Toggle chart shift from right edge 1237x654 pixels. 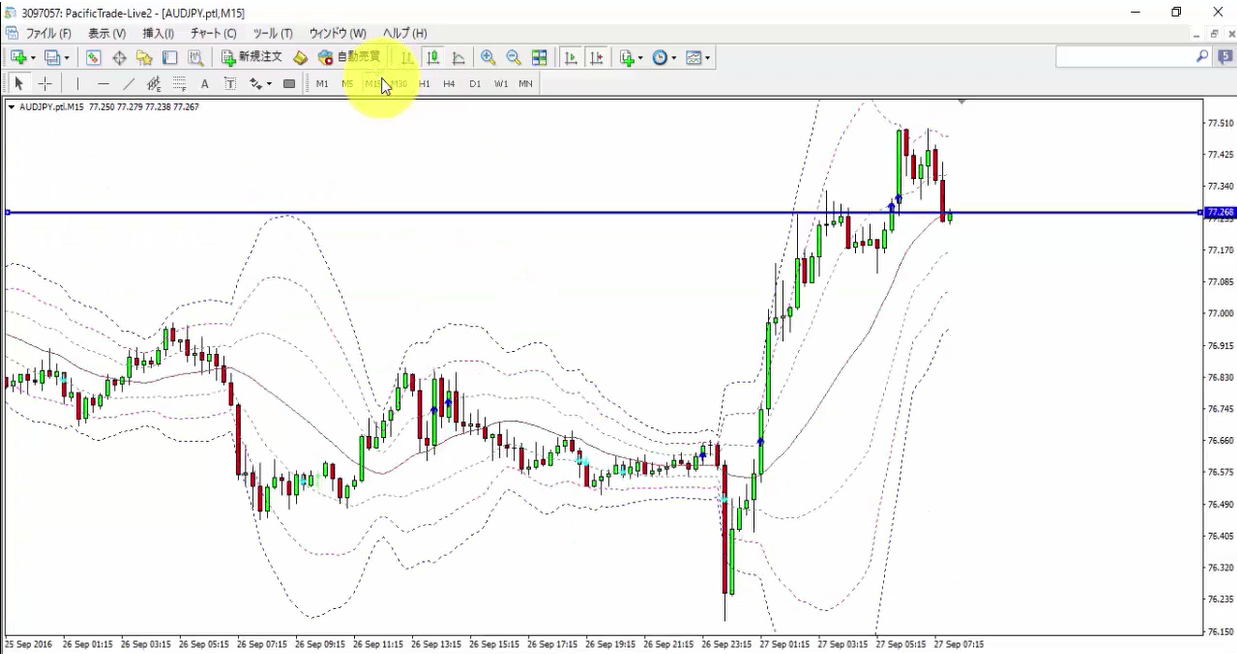click(597, 58)
